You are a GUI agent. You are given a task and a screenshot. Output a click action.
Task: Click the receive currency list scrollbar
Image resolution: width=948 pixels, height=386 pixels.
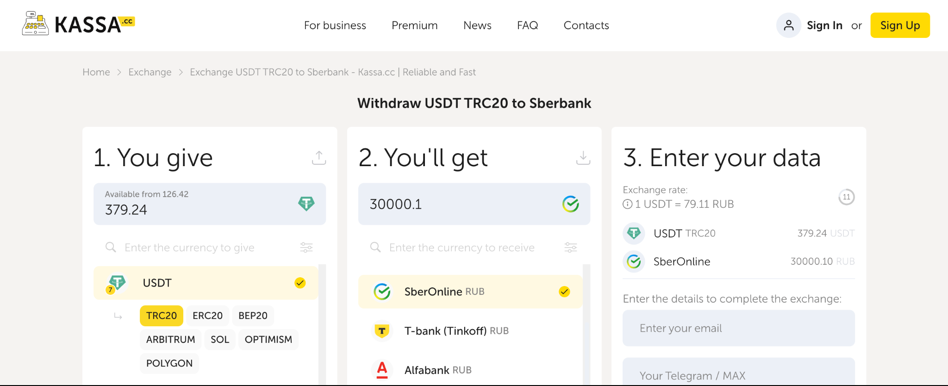(586, 324)
